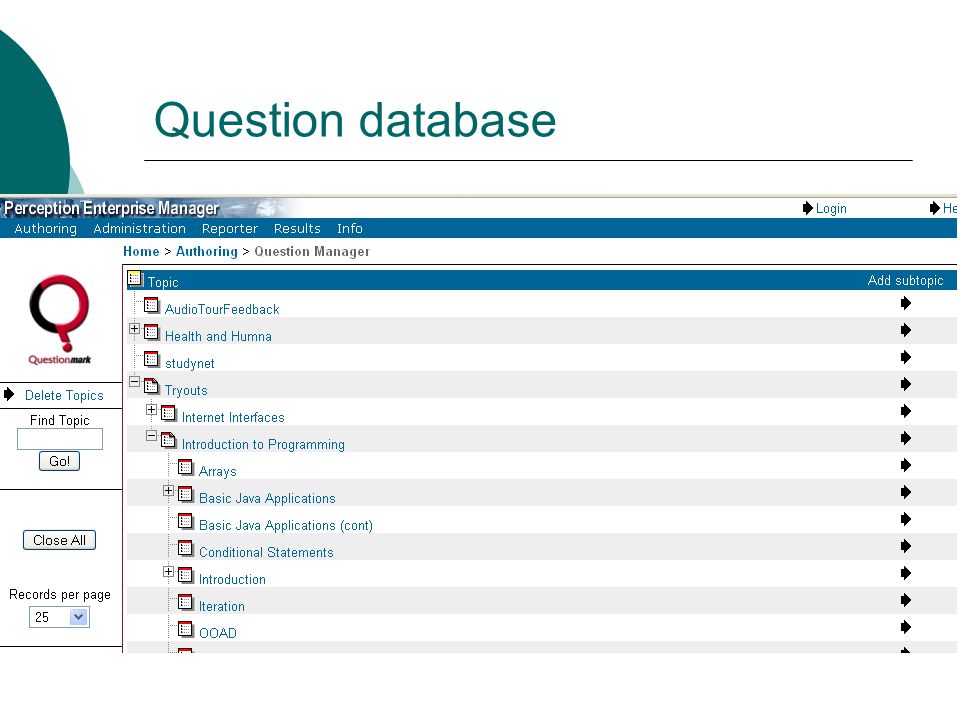Click the arrow icon beside Delete Topics
The width and height of the screenshot is (960, 720).
coord(9,394)
